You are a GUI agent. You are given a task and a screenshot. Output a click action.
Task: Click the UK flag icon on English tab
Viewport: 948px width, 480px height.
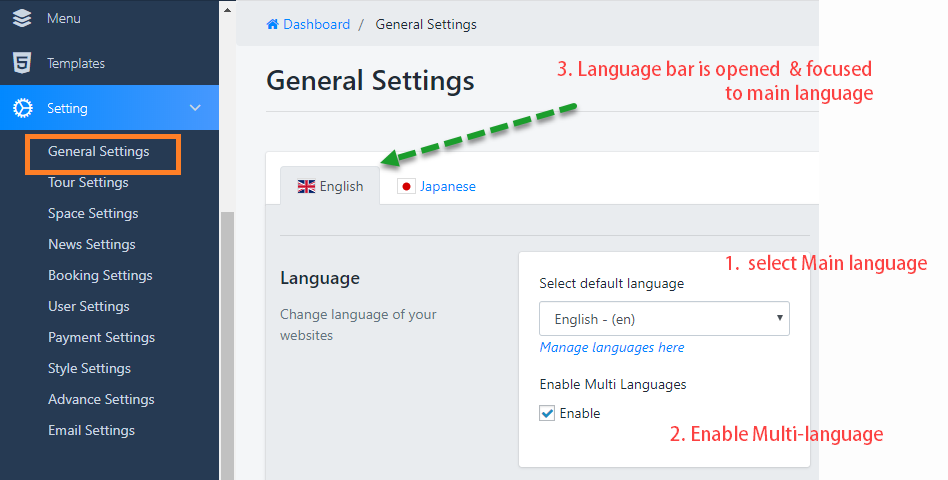pyautogui.click(x=306, y=186)
